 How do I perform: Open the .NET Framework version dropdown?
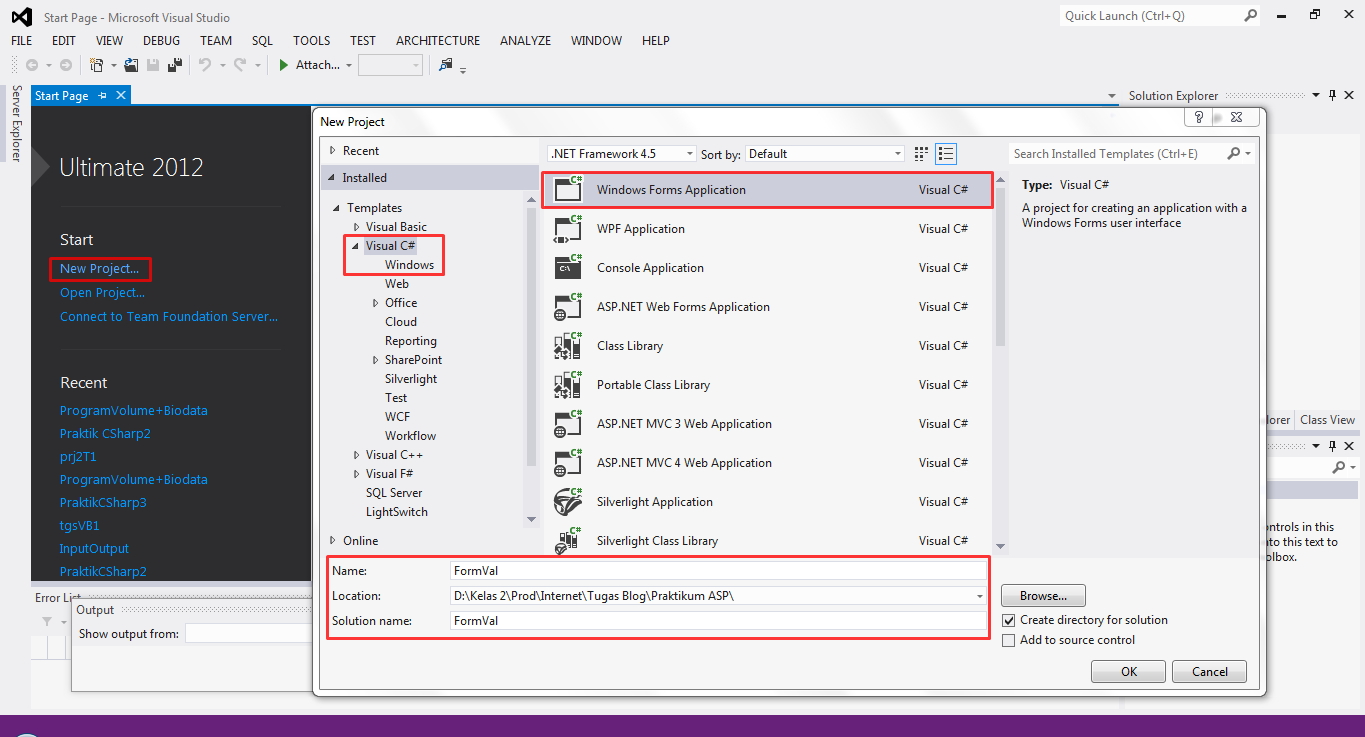tap(690, 154)
